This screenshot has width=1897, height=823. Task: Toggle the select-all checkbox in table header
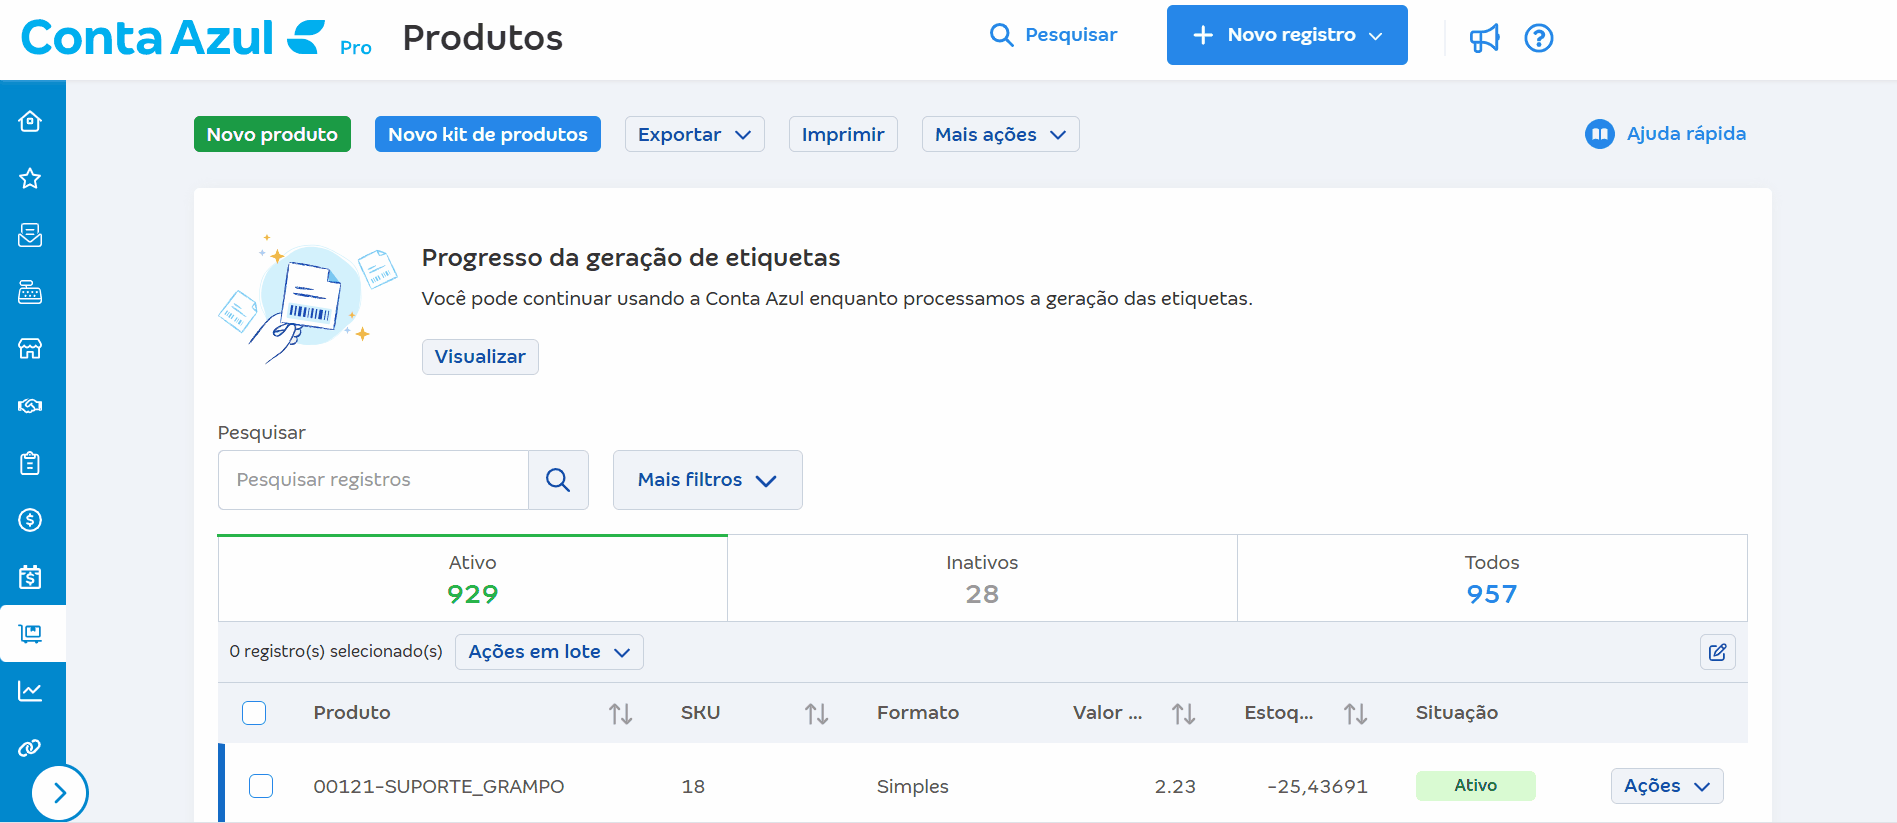click(x=254, y=713)
